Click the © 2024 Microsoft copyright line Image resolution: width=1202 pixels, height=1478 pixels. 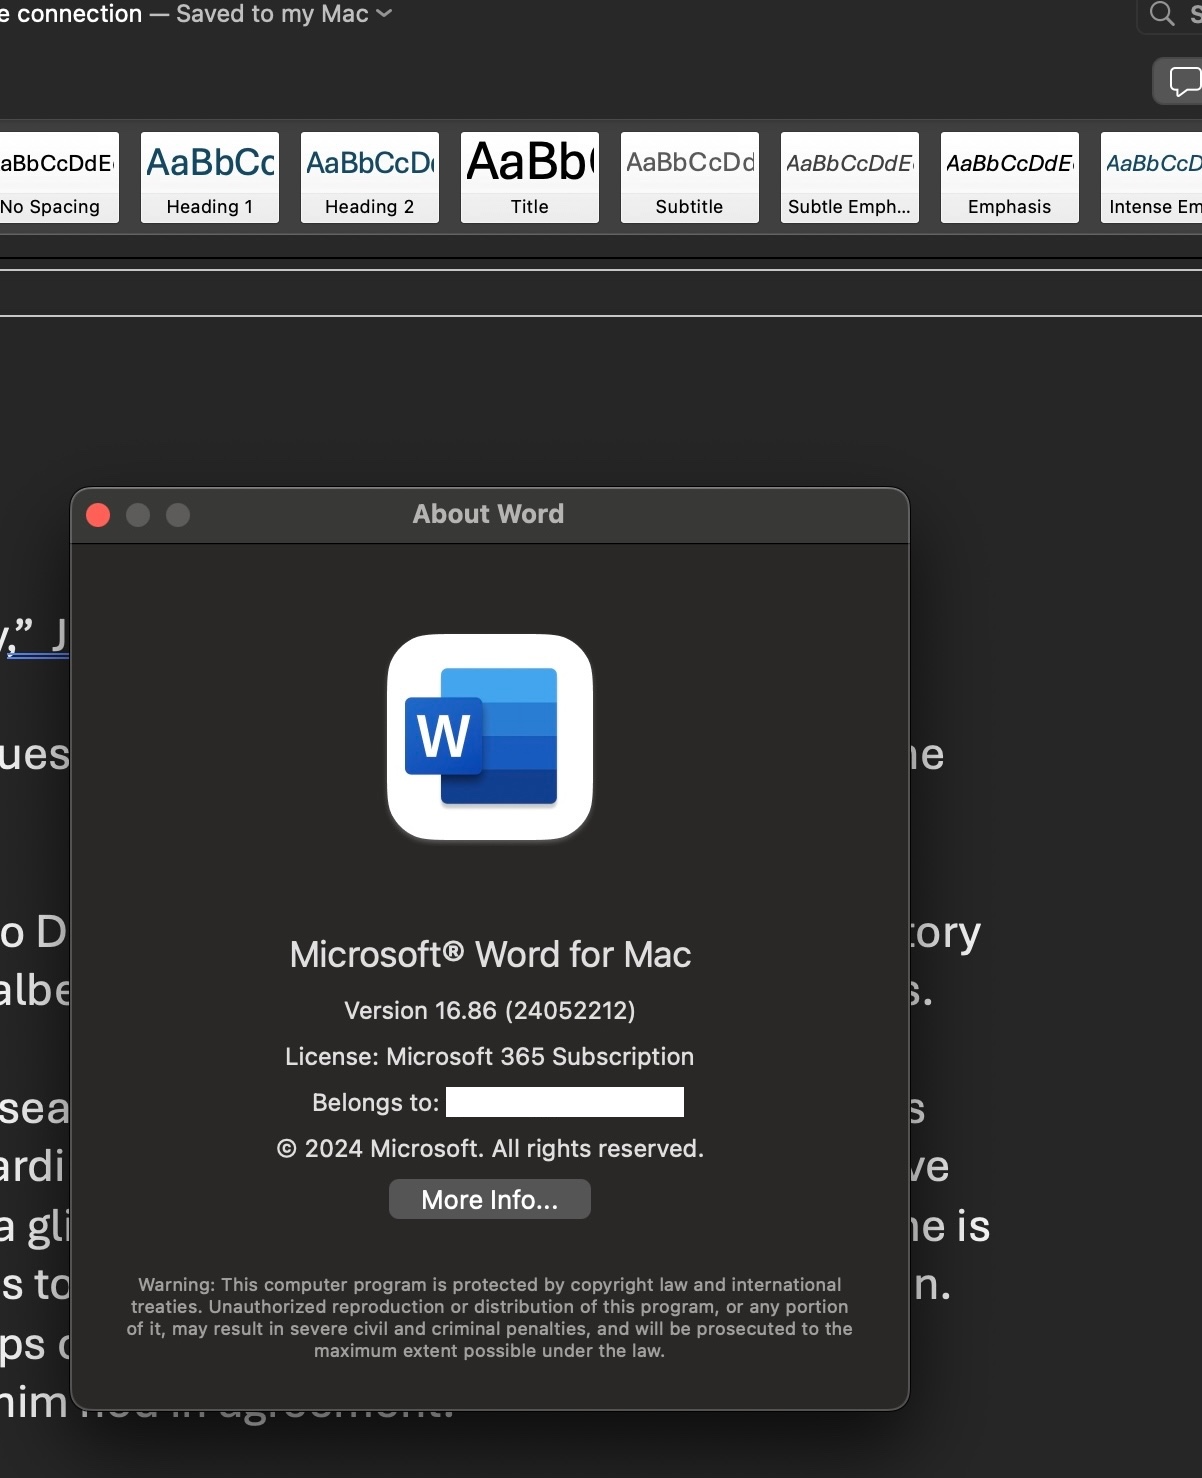click(x=490, y=1148)
